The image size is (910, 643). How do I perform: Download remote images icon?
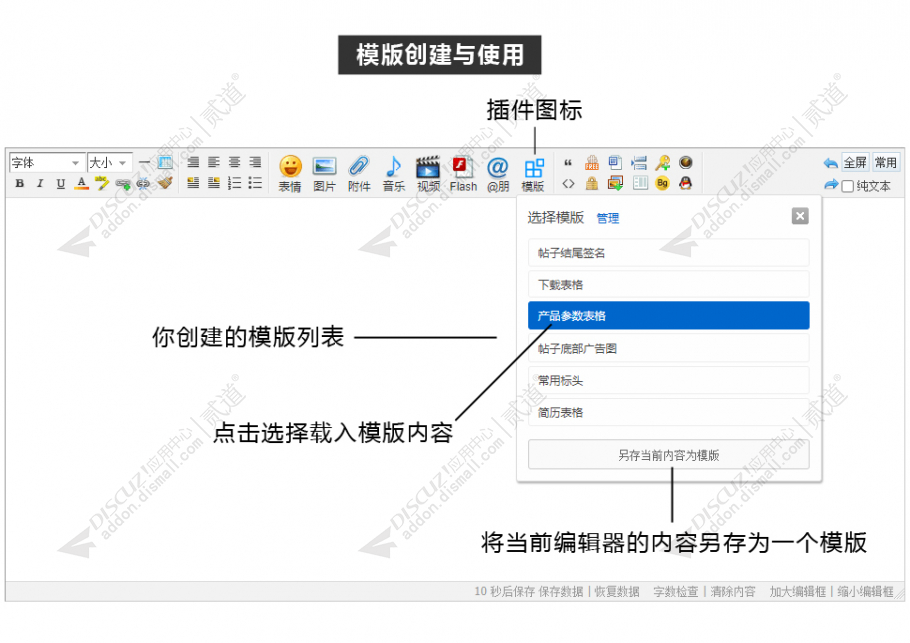click(x=615, y=183)
